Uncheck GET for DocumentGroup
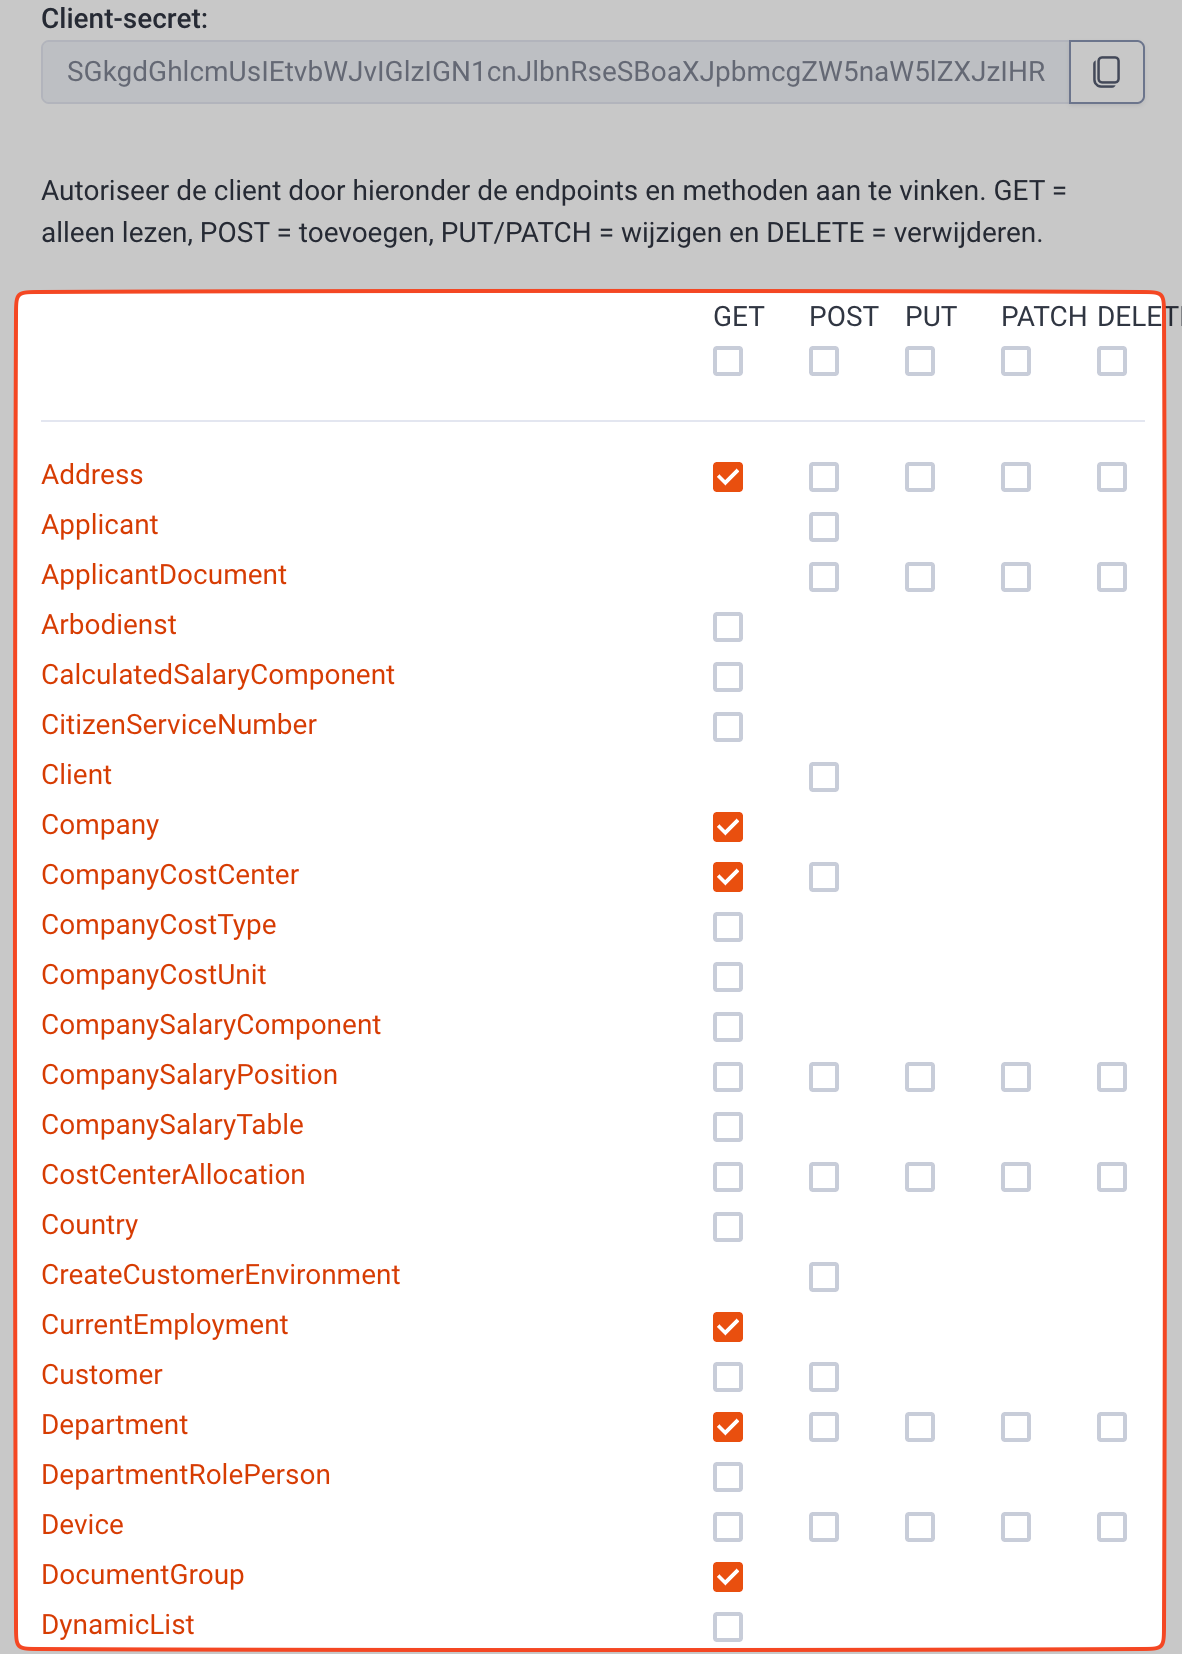This screenshot has height=1654, width=1182. tap(728, 1577)
